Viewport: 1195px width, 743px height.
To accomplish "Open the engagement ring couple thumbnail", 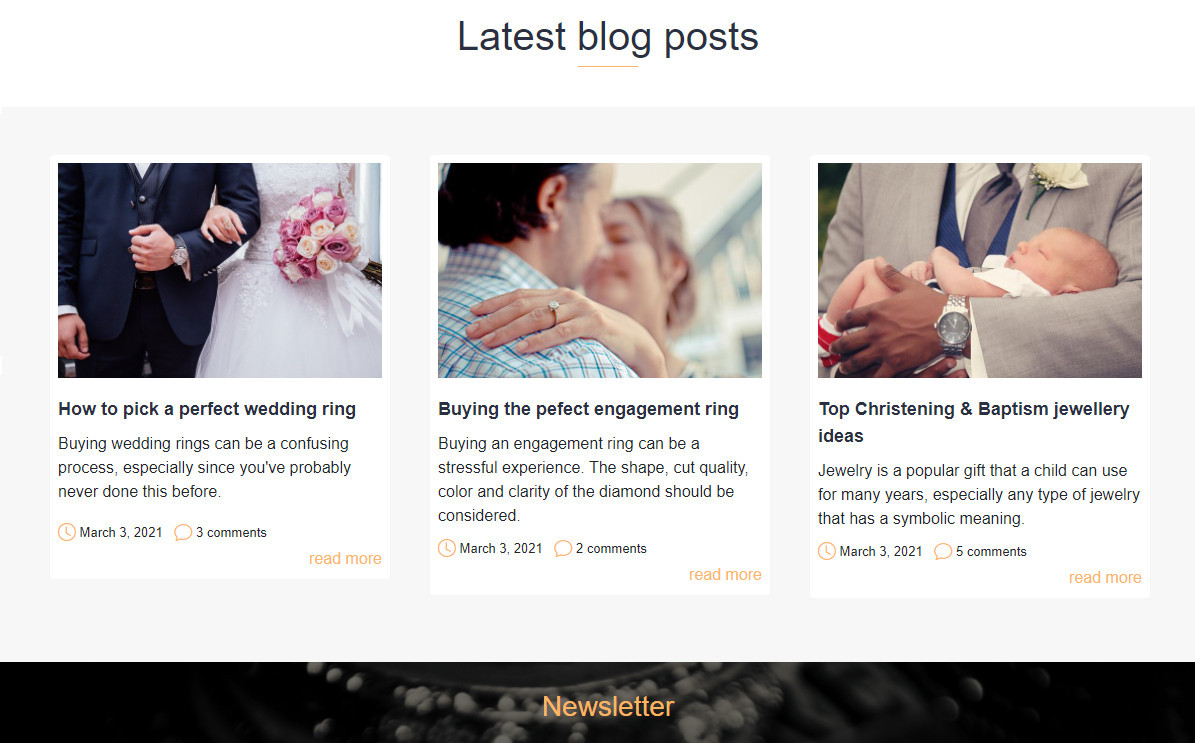I will [600, 270].
